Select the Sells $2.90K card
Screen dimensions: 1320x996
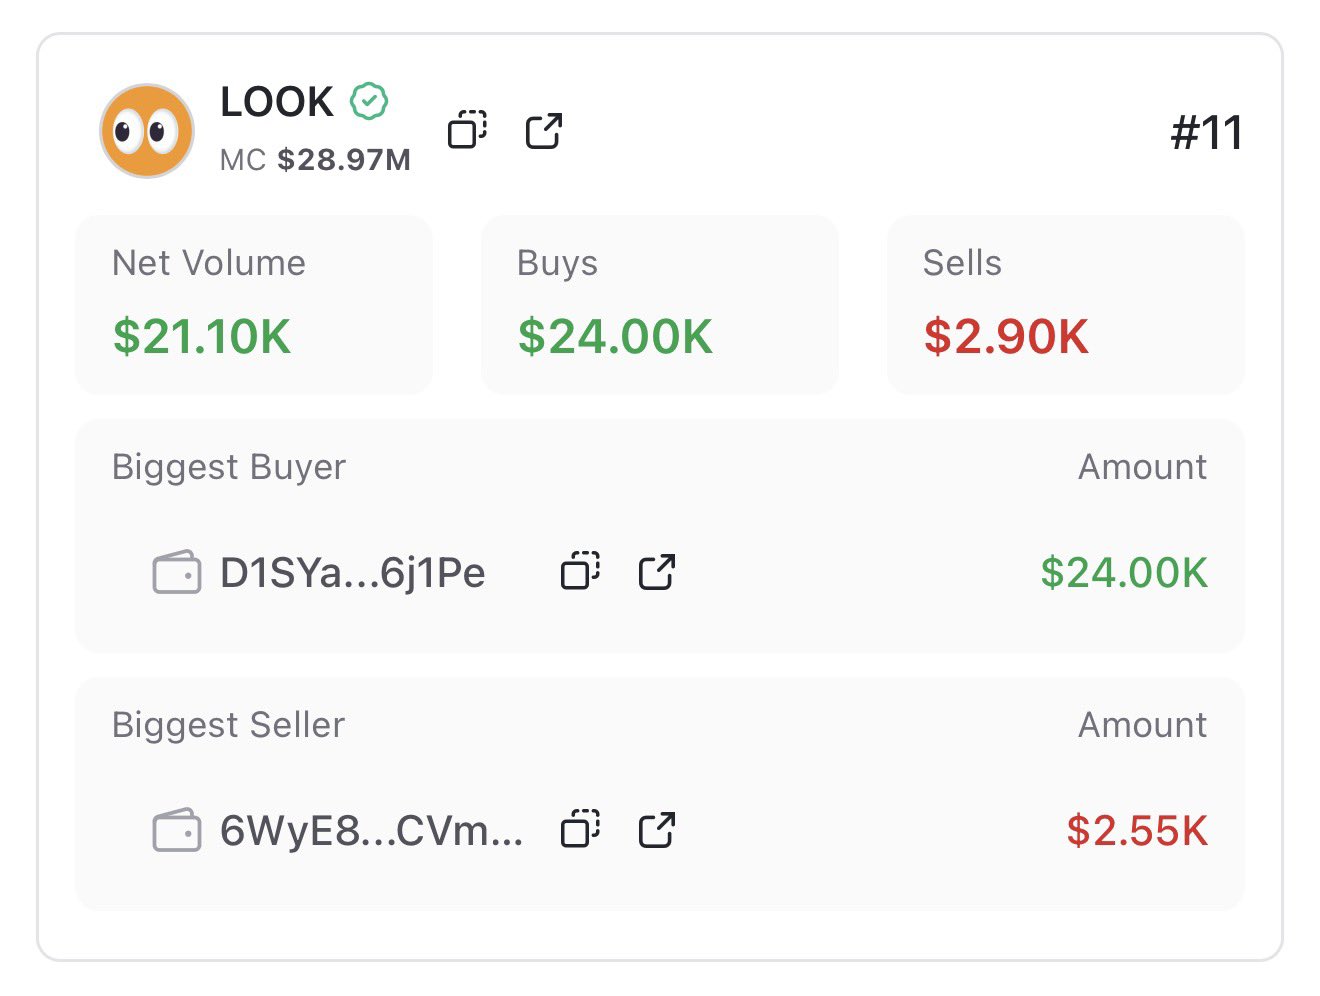pos(1065,304)
